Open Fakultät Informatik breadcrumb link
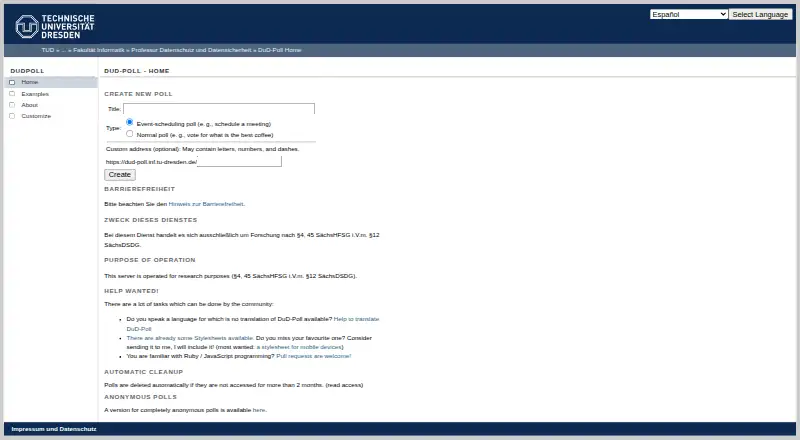800x440 pixels. 98,50
